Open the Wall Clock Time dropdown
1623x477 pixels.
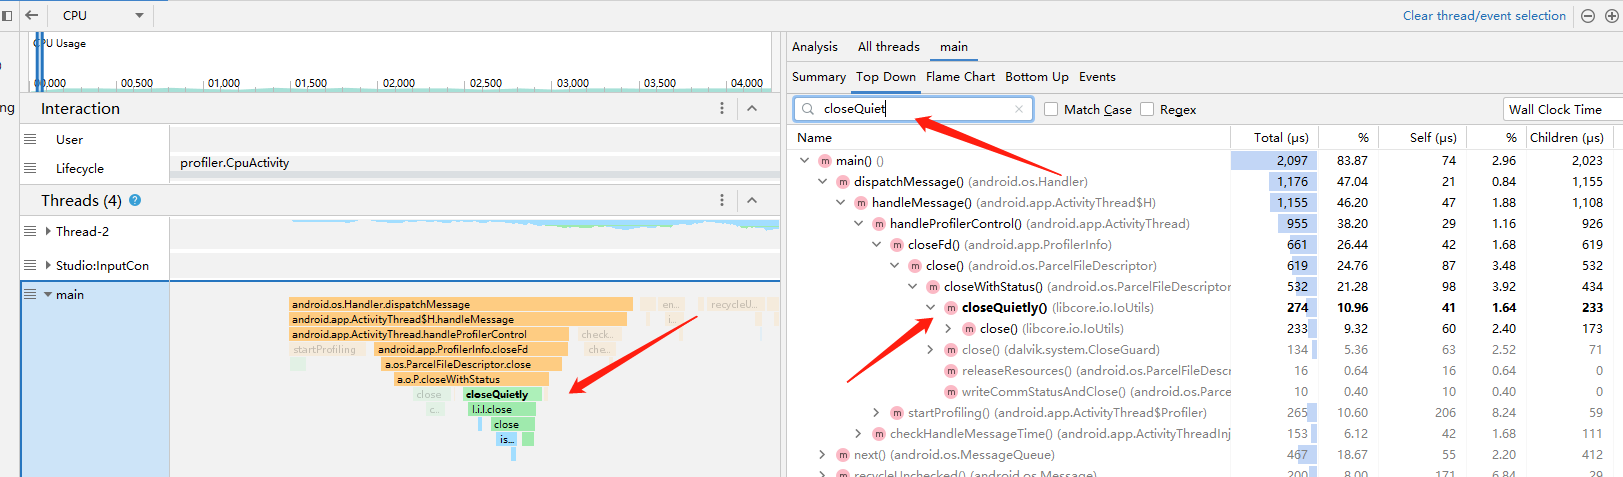coord(1563,109)
